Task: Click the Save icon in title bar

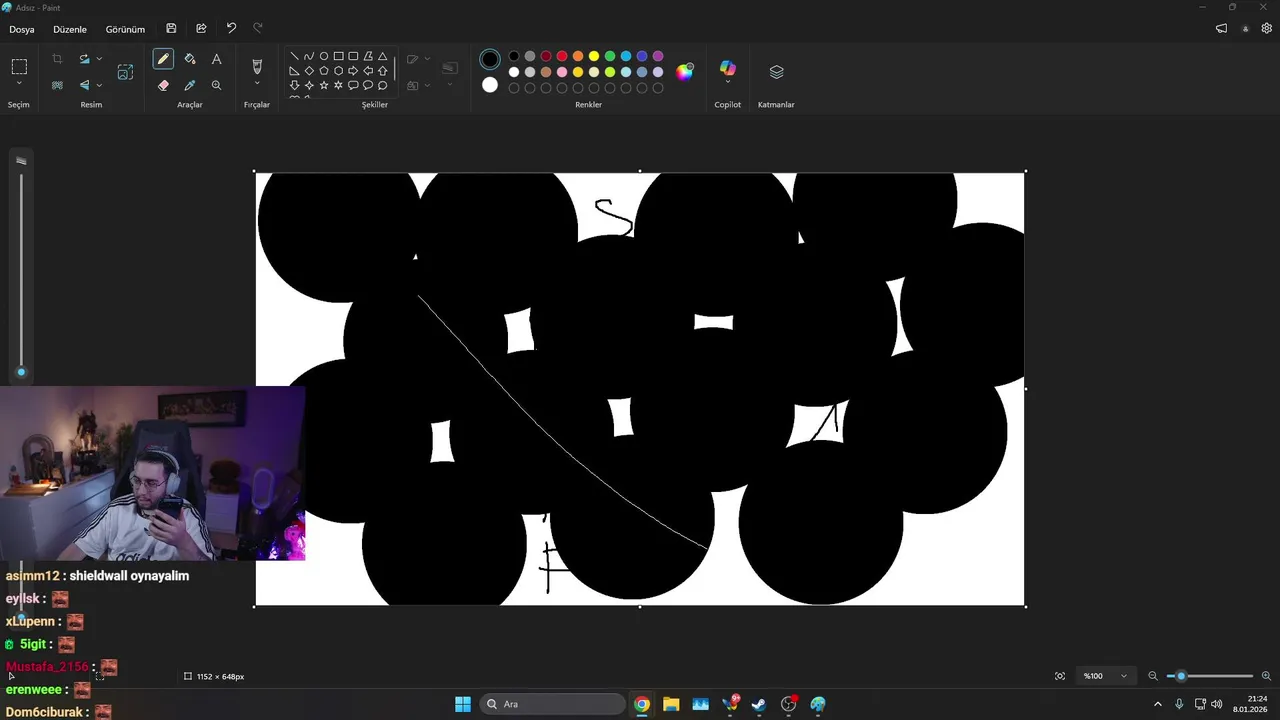Action: 171,29
